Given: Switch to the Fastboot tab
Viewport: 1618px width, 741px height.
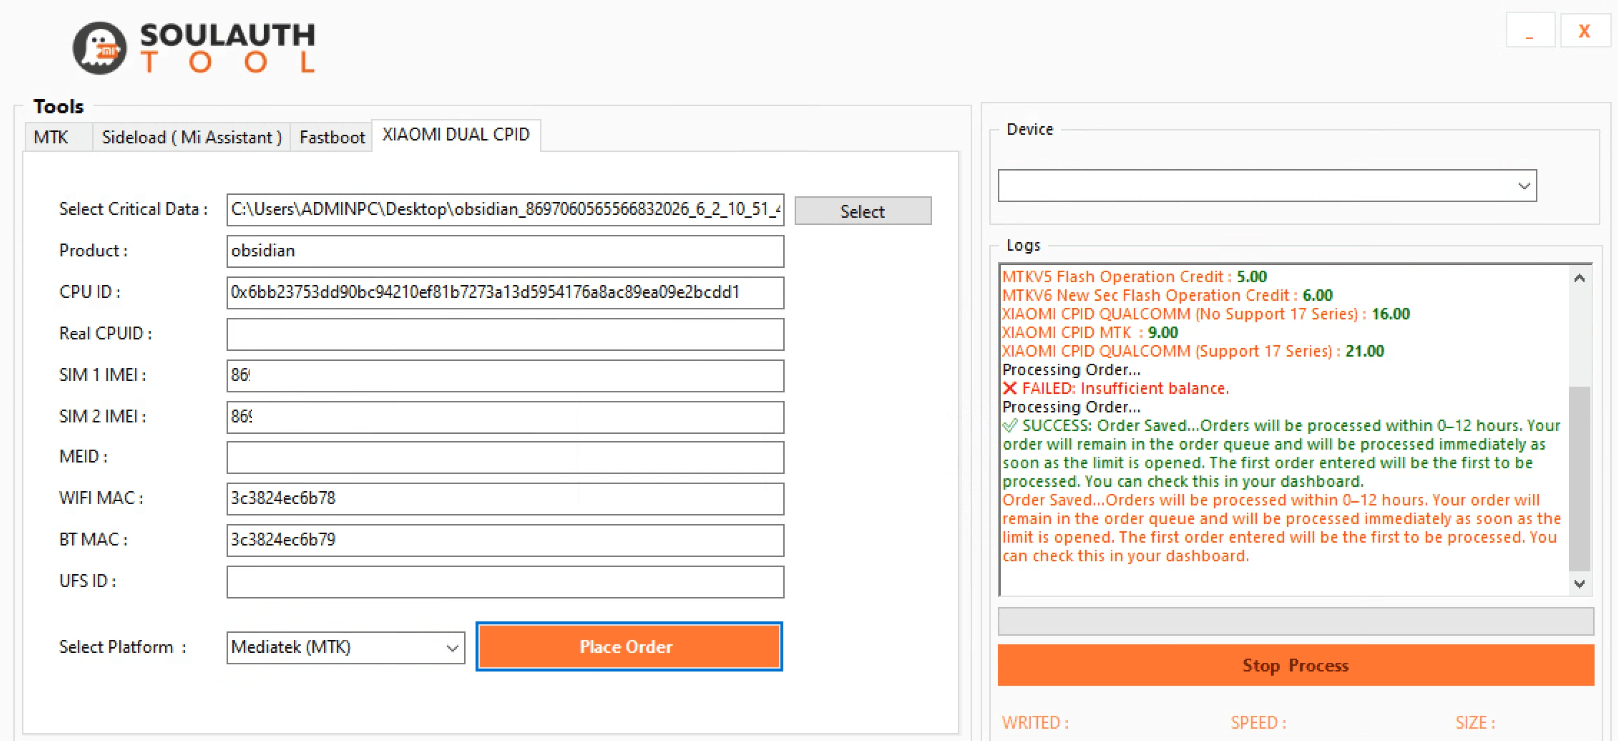Looking at the screenshot, I should (332, 137).
